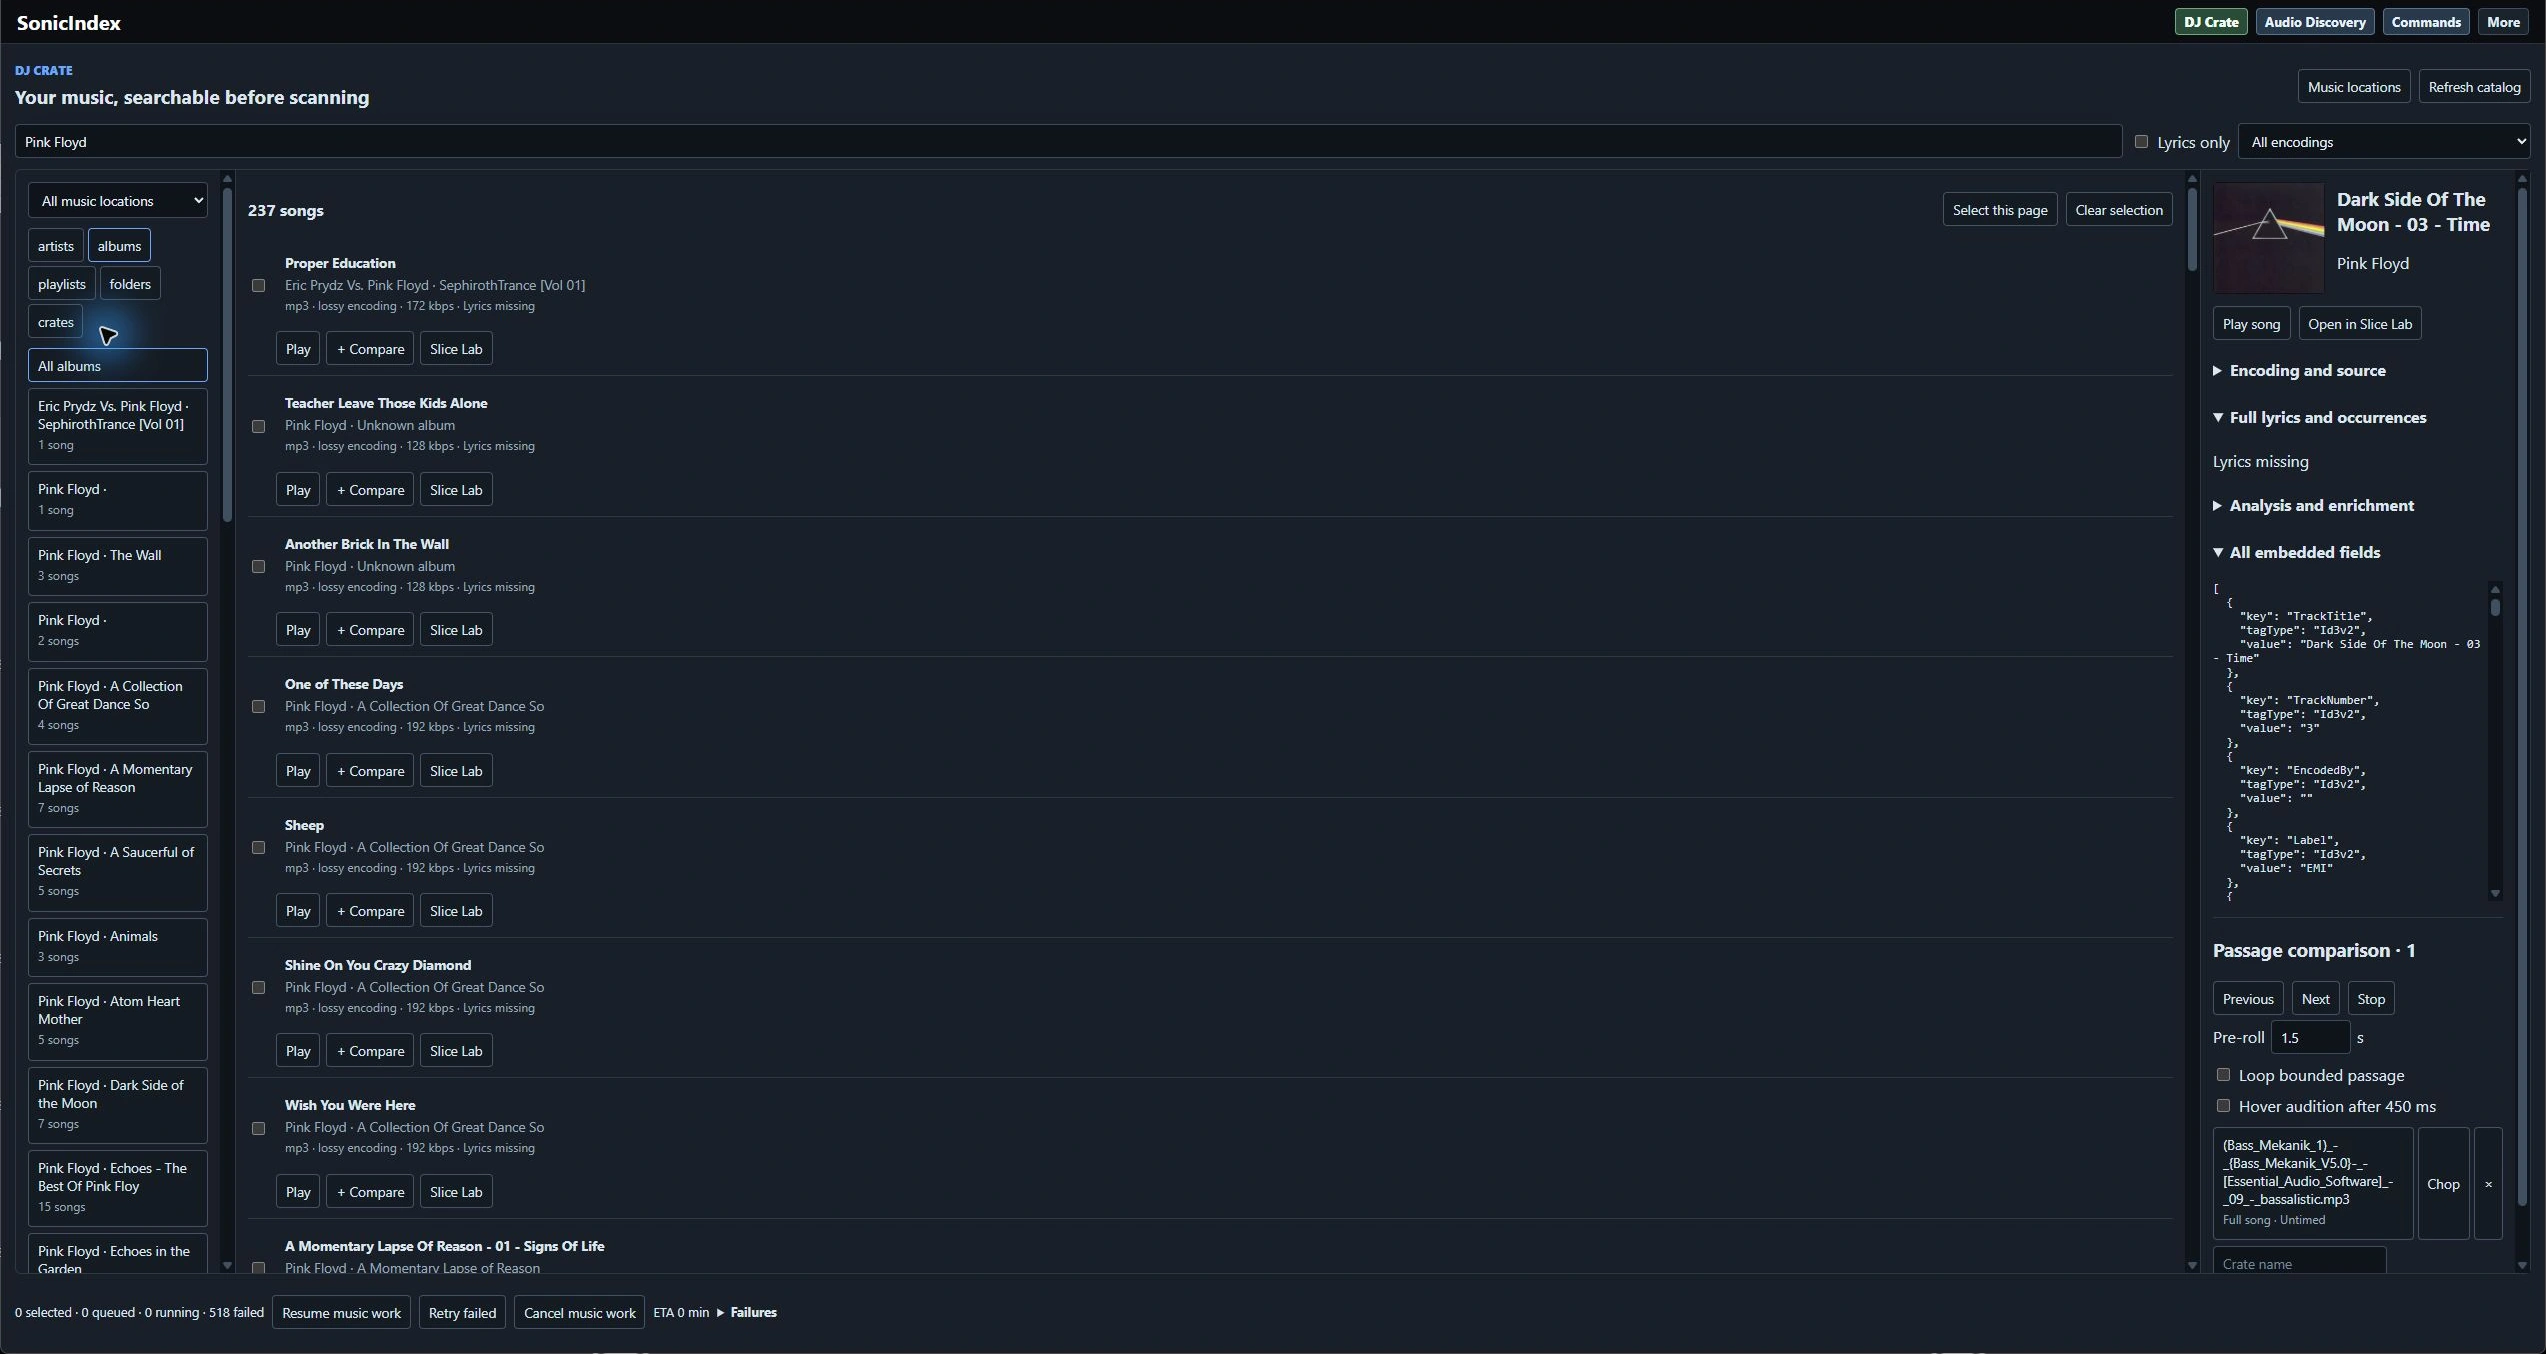Click Retry failed button
The width and height of the screenshot is (2546, 1354).
(462, 1312)
